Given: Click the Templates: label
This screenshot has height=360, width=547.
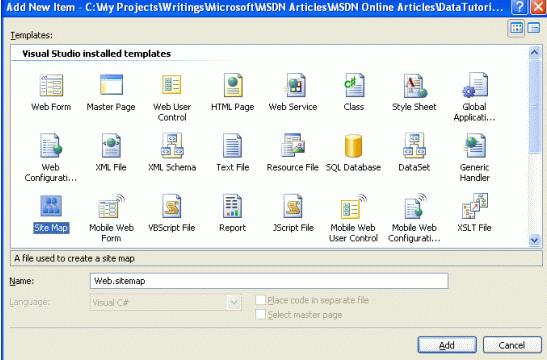Looking at the screenshot, I should click(x=31, y=35).
